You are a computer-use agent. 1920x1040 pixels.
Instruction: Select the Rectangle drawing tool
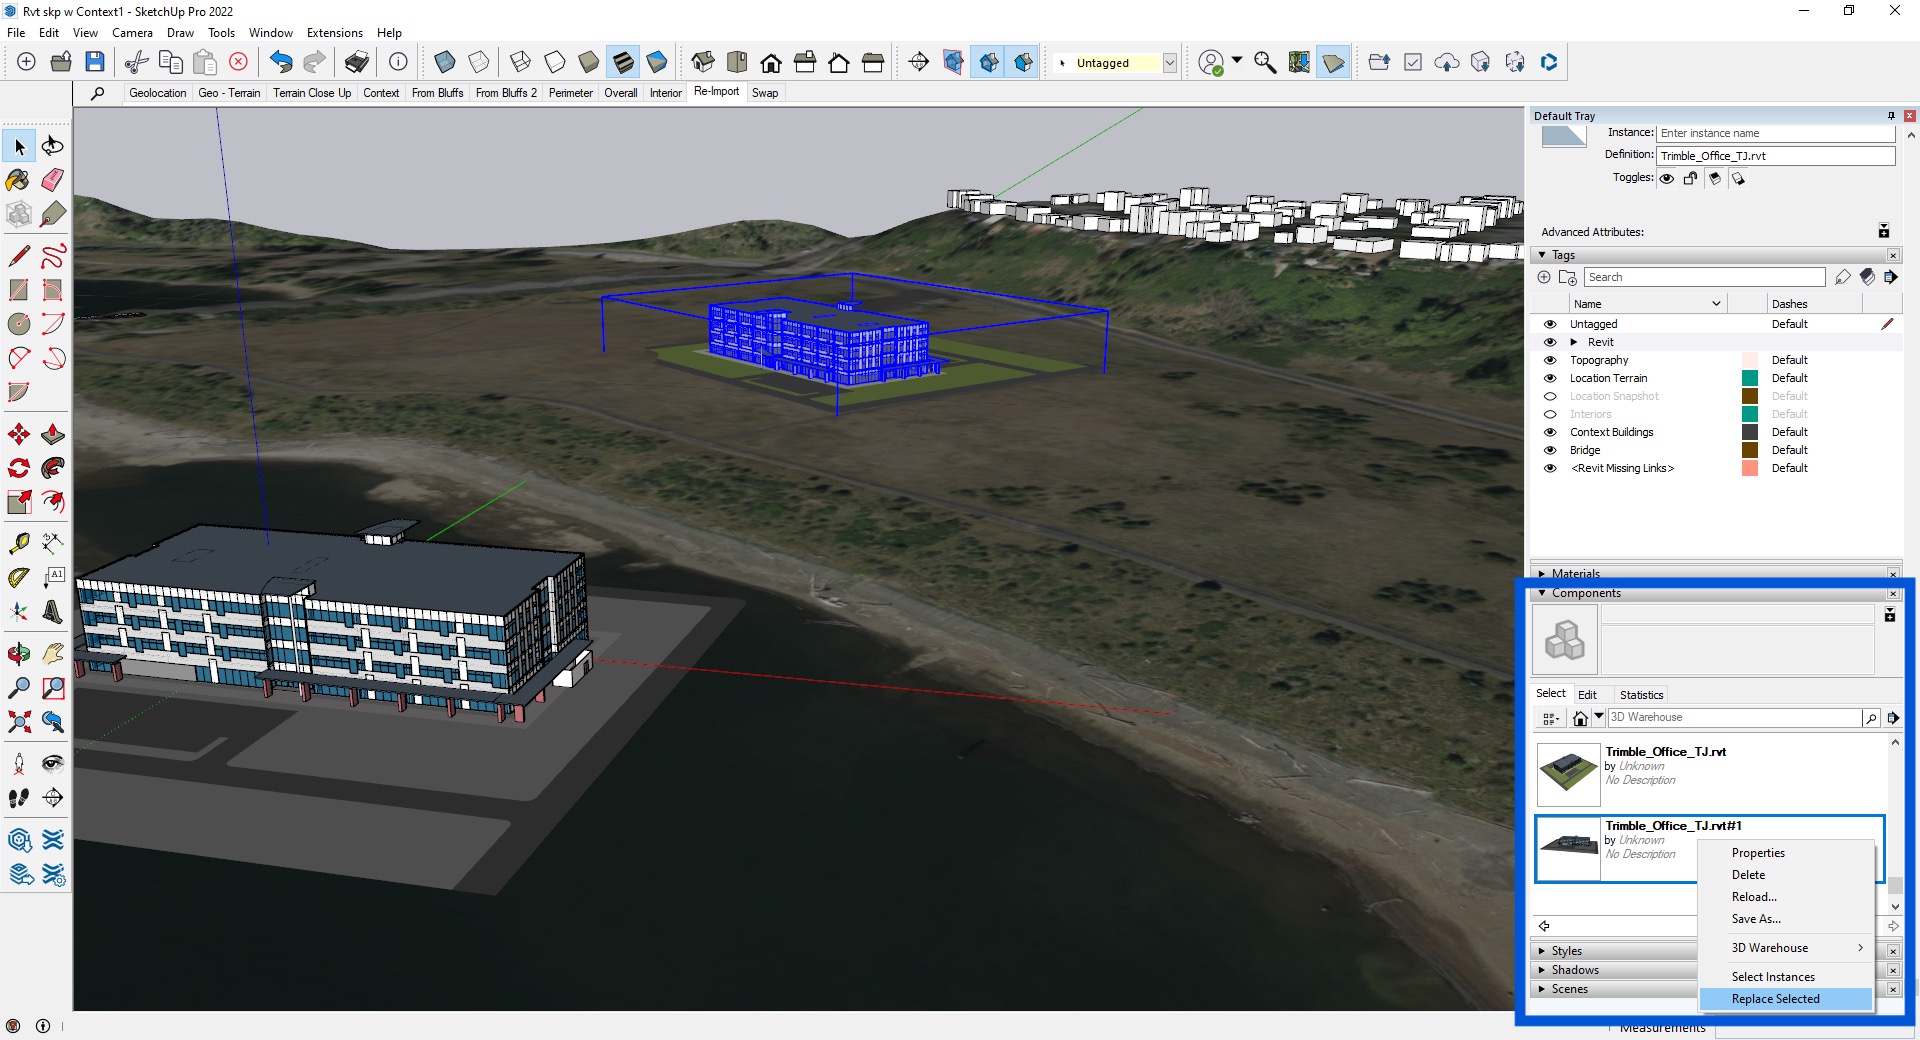click(x=17, y=289)
